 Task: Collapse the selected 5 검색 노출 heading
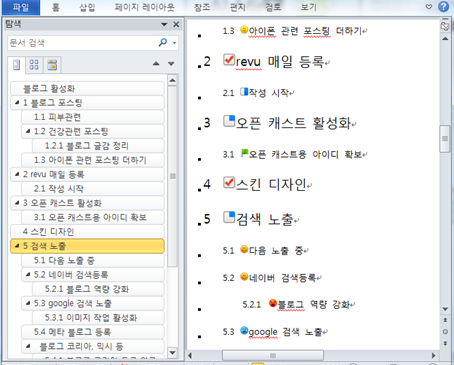click(17, 246)
